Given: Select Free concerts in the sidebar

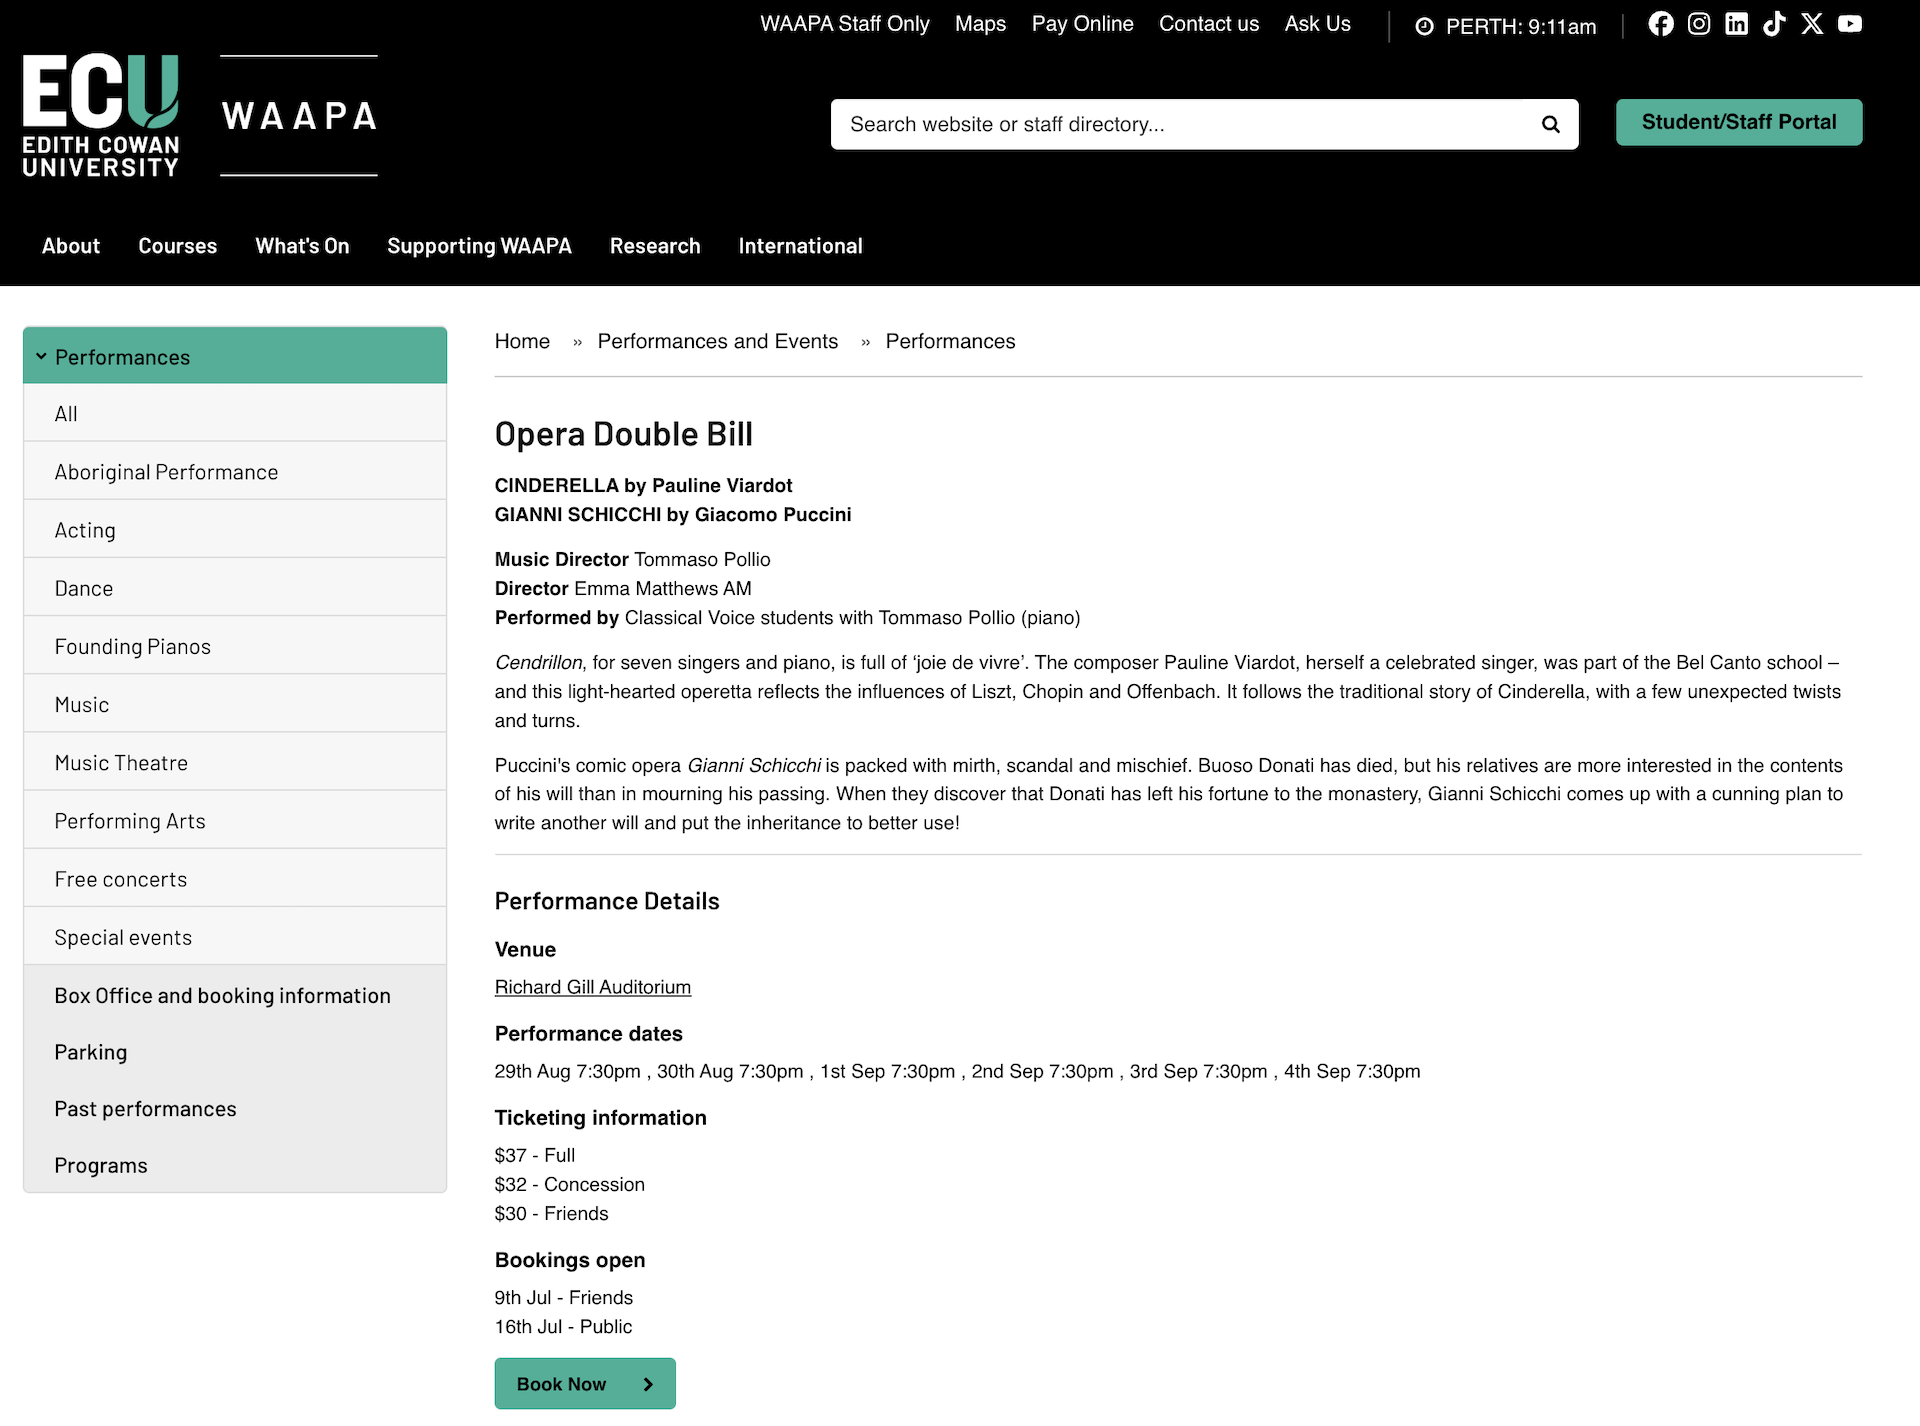Looking at the screenshot, I should 235,879.
